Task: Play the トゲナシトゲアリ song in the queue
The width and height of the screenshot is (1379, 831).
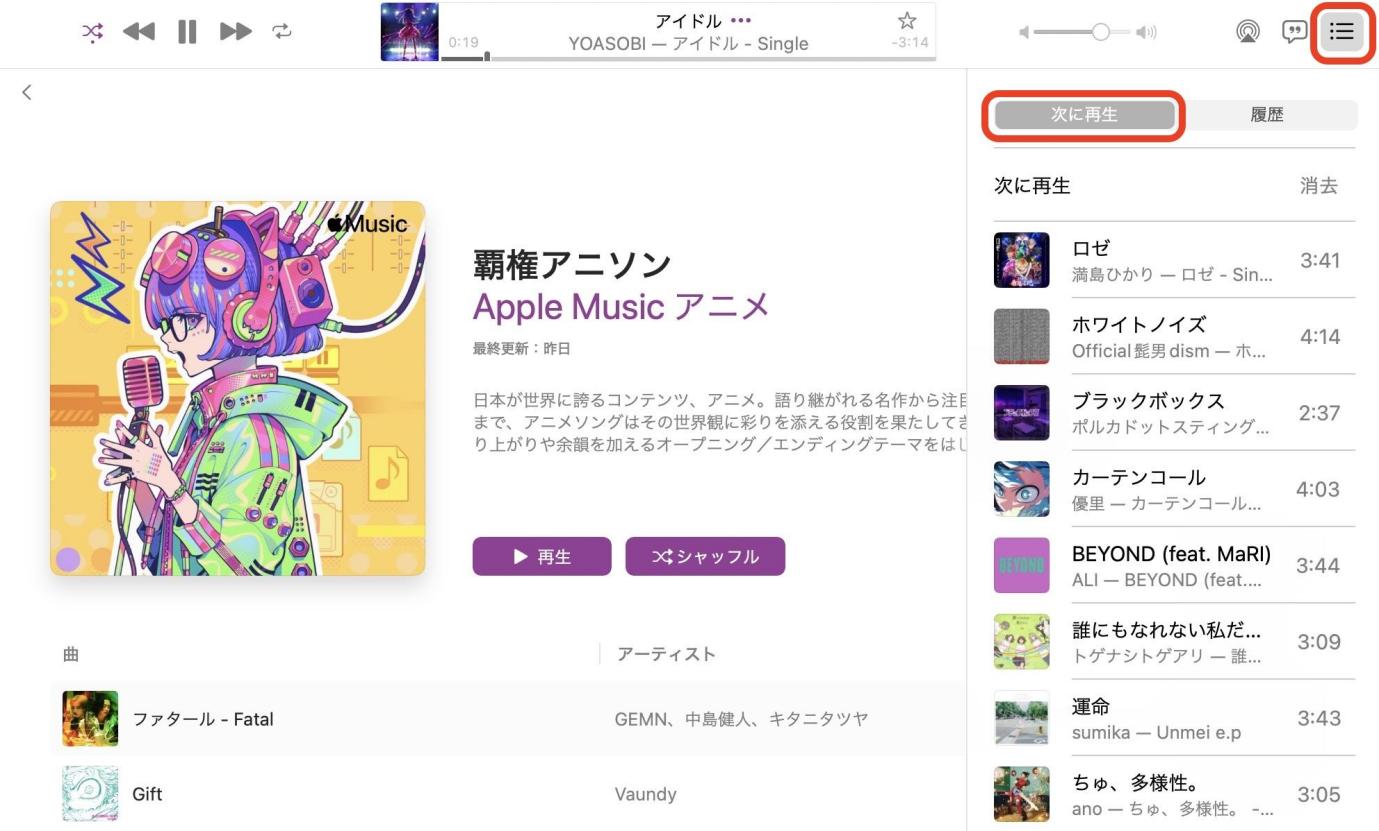Action: pyautogui.click(x=1175, y=642)
